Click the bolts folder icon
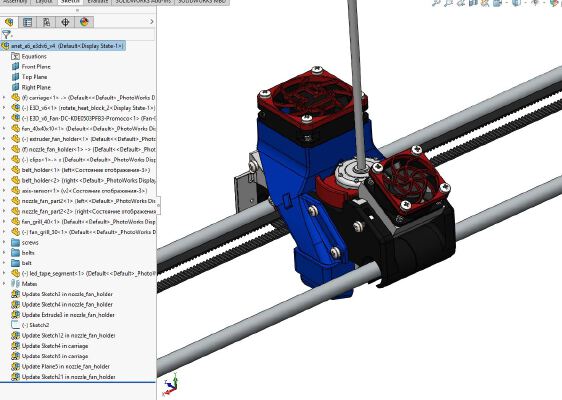 point(15,253)
